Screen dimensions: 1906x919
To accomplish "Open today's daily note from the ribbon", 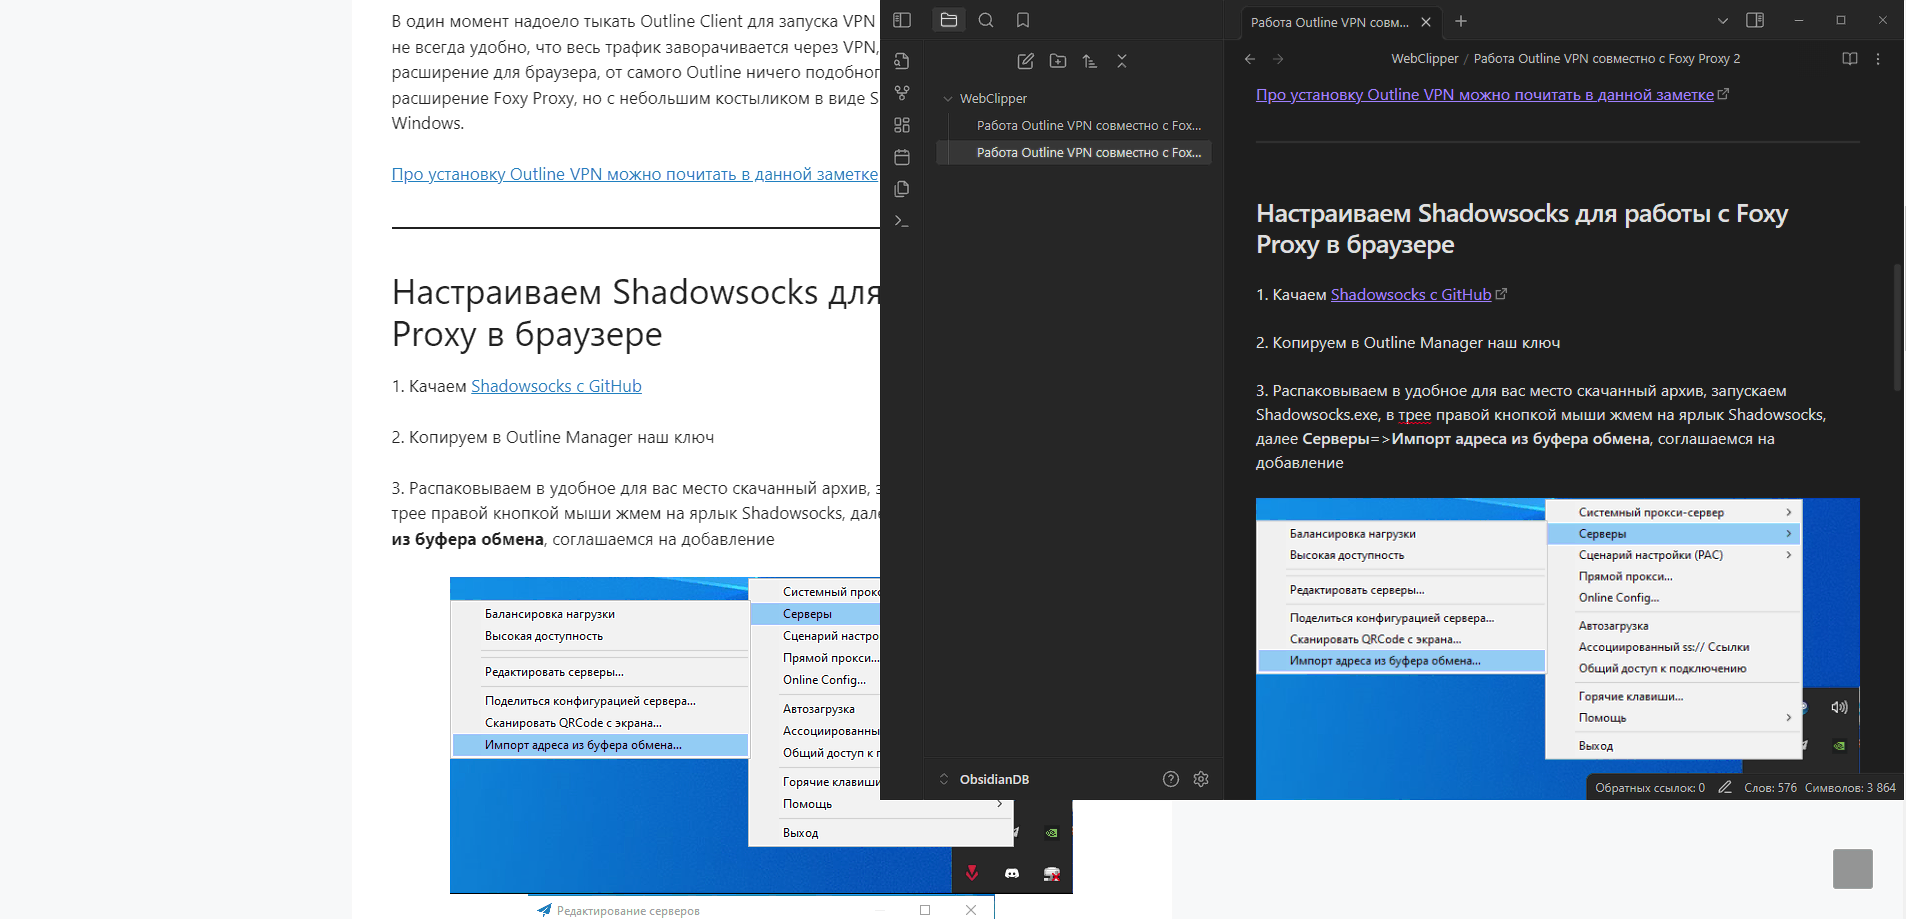I will [x=902, y=157].
